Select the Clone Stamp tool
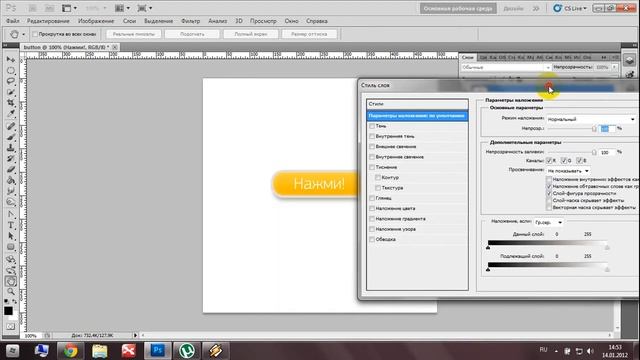This screenshot has height=360, width=640. click(11, 148)
